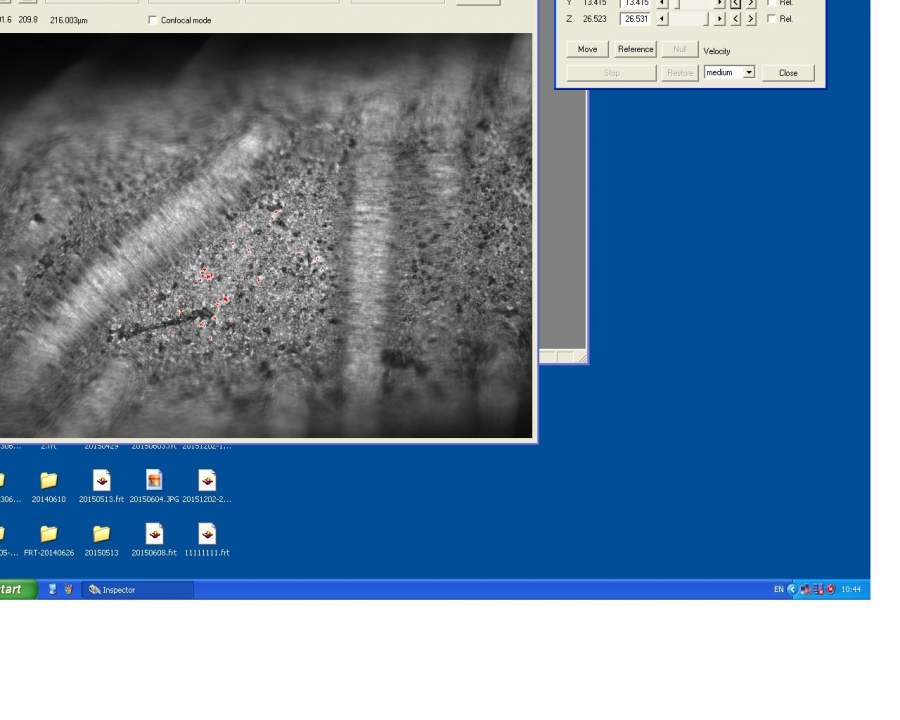Click the Z slider left scroll arrow
Screen dimensions: 900x720
(x=662, y=19)
